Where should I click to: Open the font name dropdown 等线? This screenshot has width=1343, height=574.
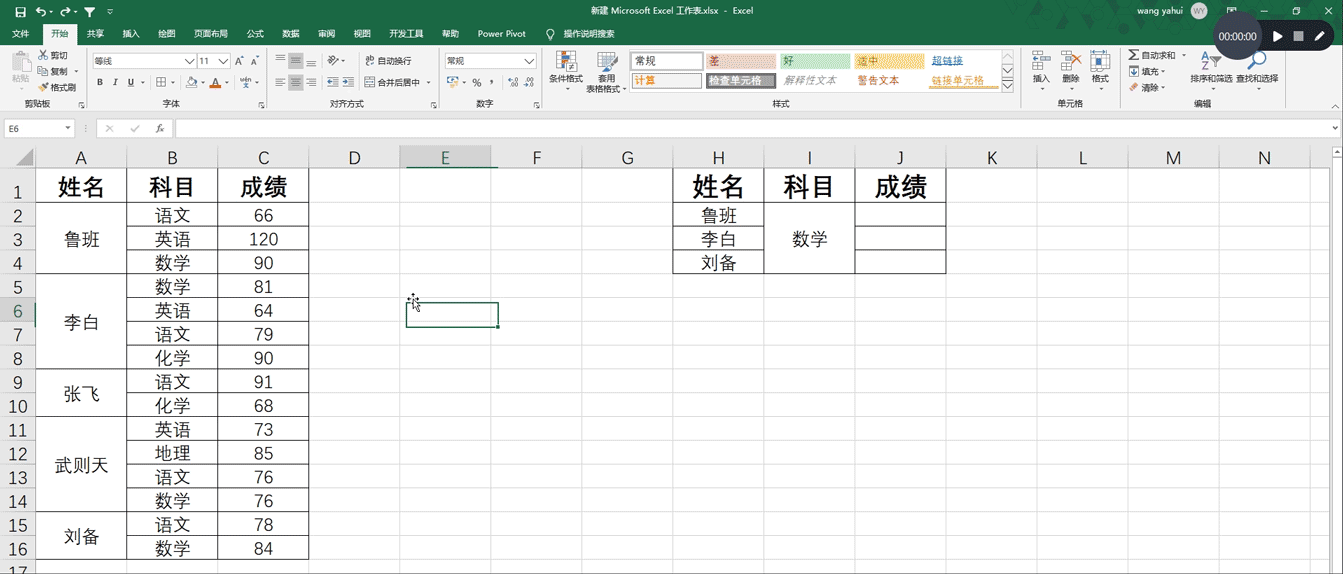click(189, 61)
